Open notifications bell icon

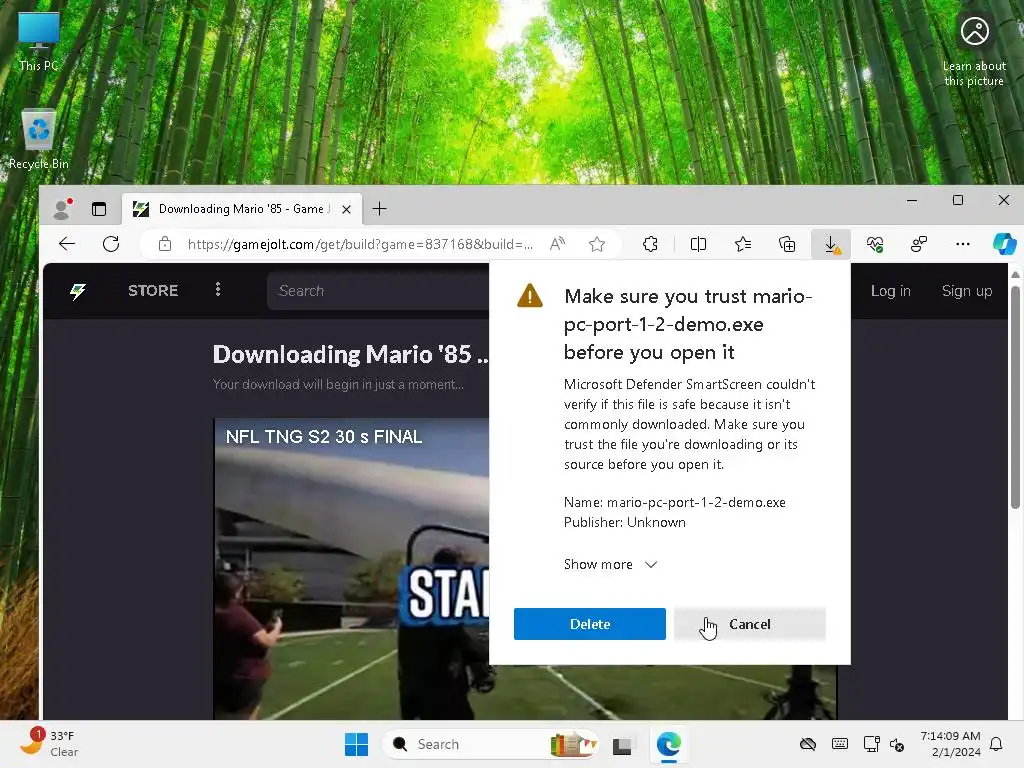pyautogui.click(x=997, y=744)
